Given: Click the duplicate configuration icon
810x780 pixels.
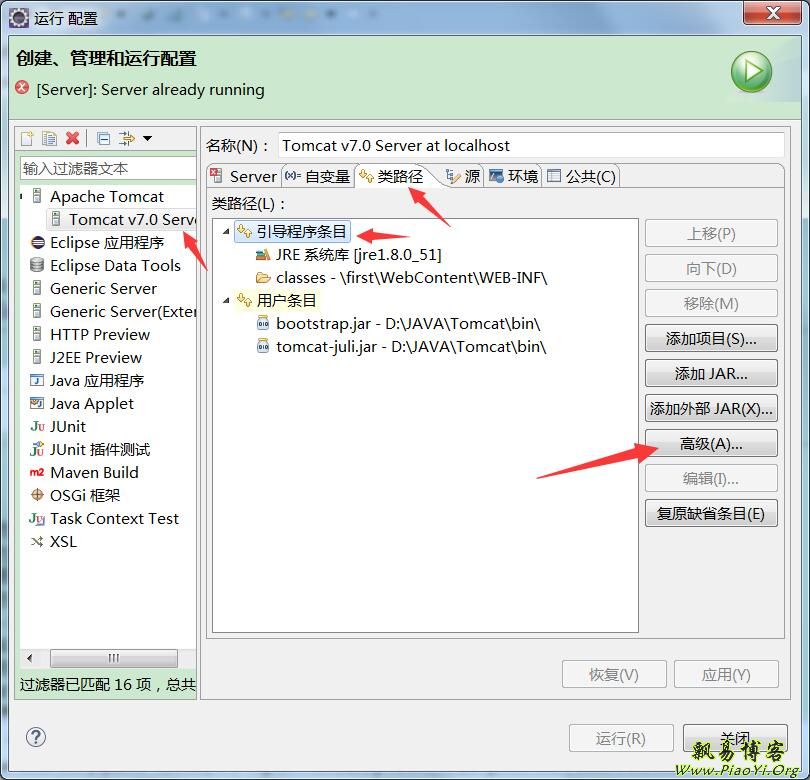Looking at the screenshot, I should (50, 138).
